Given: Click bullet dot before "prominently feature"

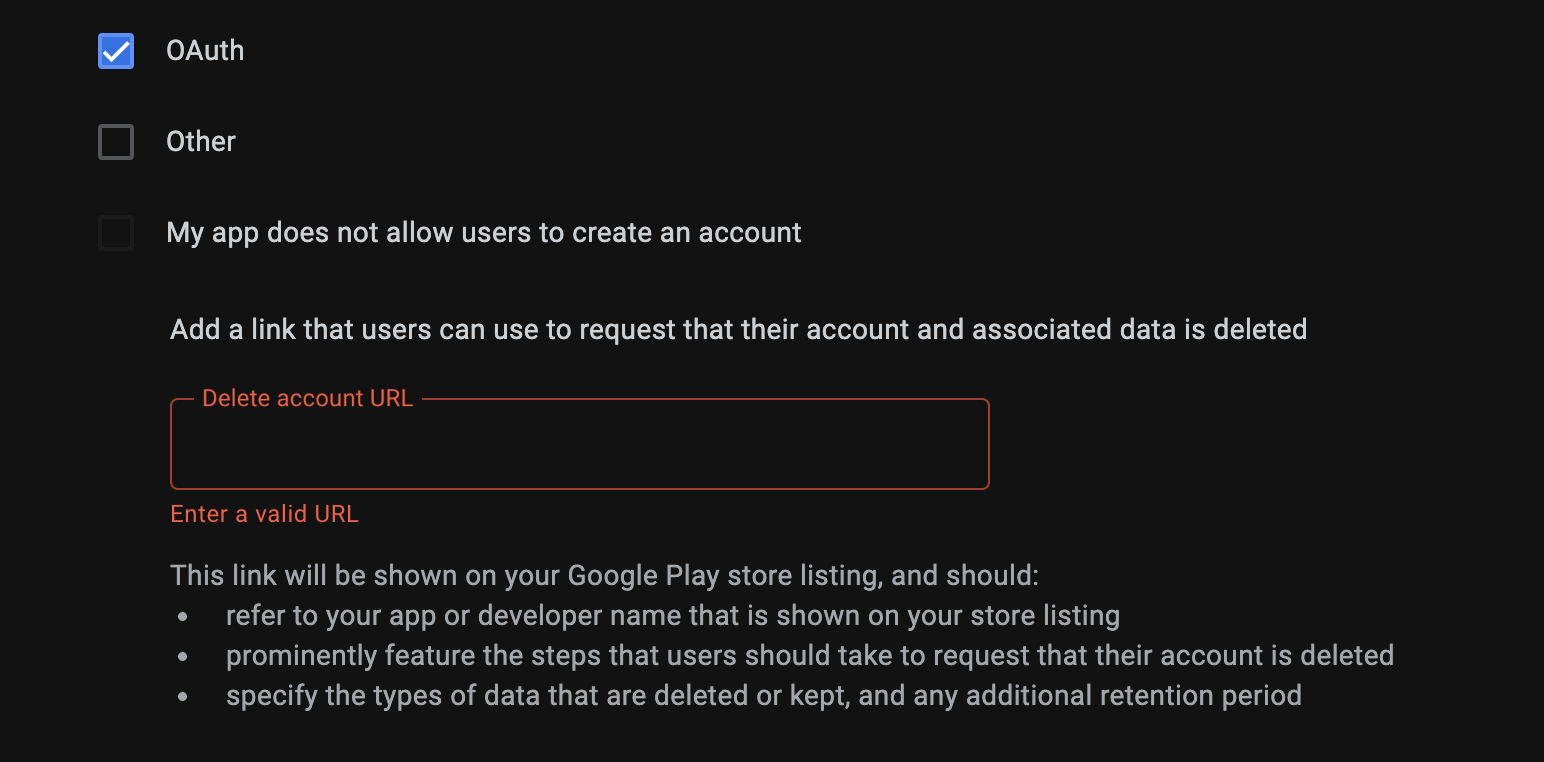Looking at the screenshot, I should 182,657.
